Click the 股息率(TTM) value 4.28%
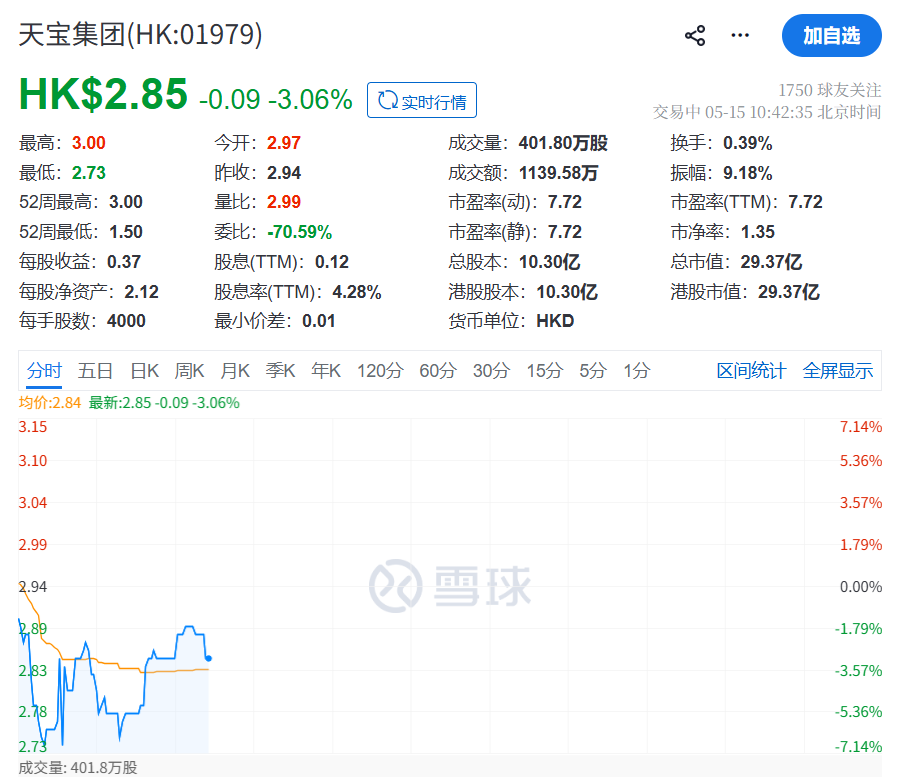897x777 pixels. click(x=357, y=292)
